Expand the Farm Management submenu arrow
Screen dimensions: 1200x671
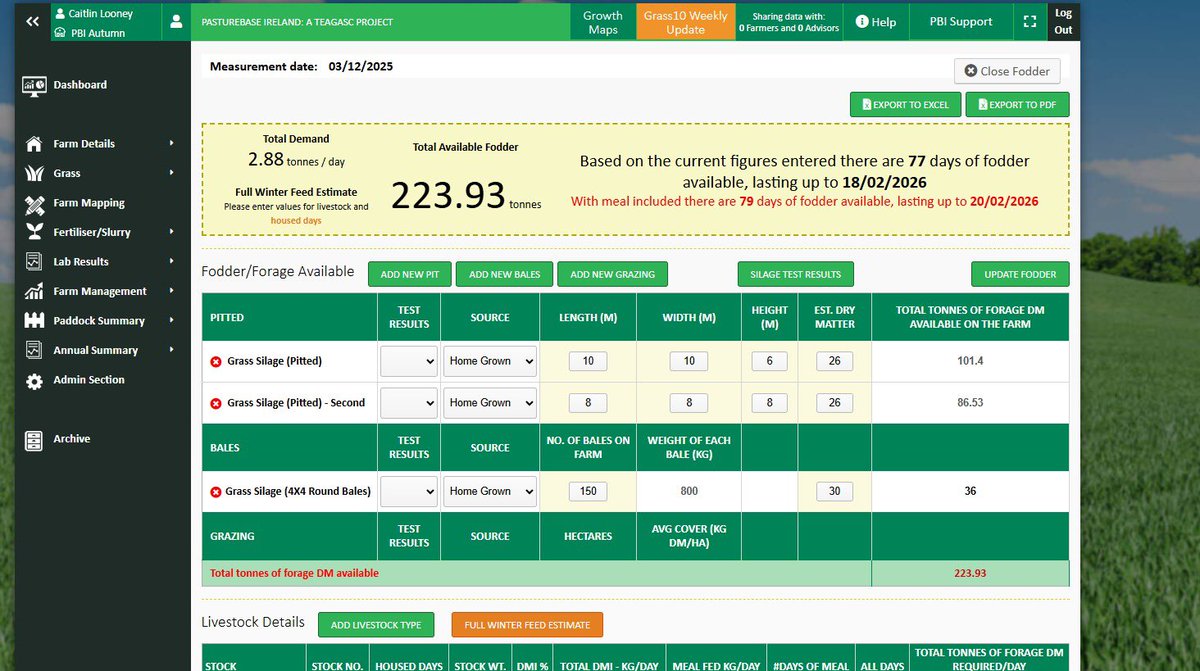pos(171,291)
